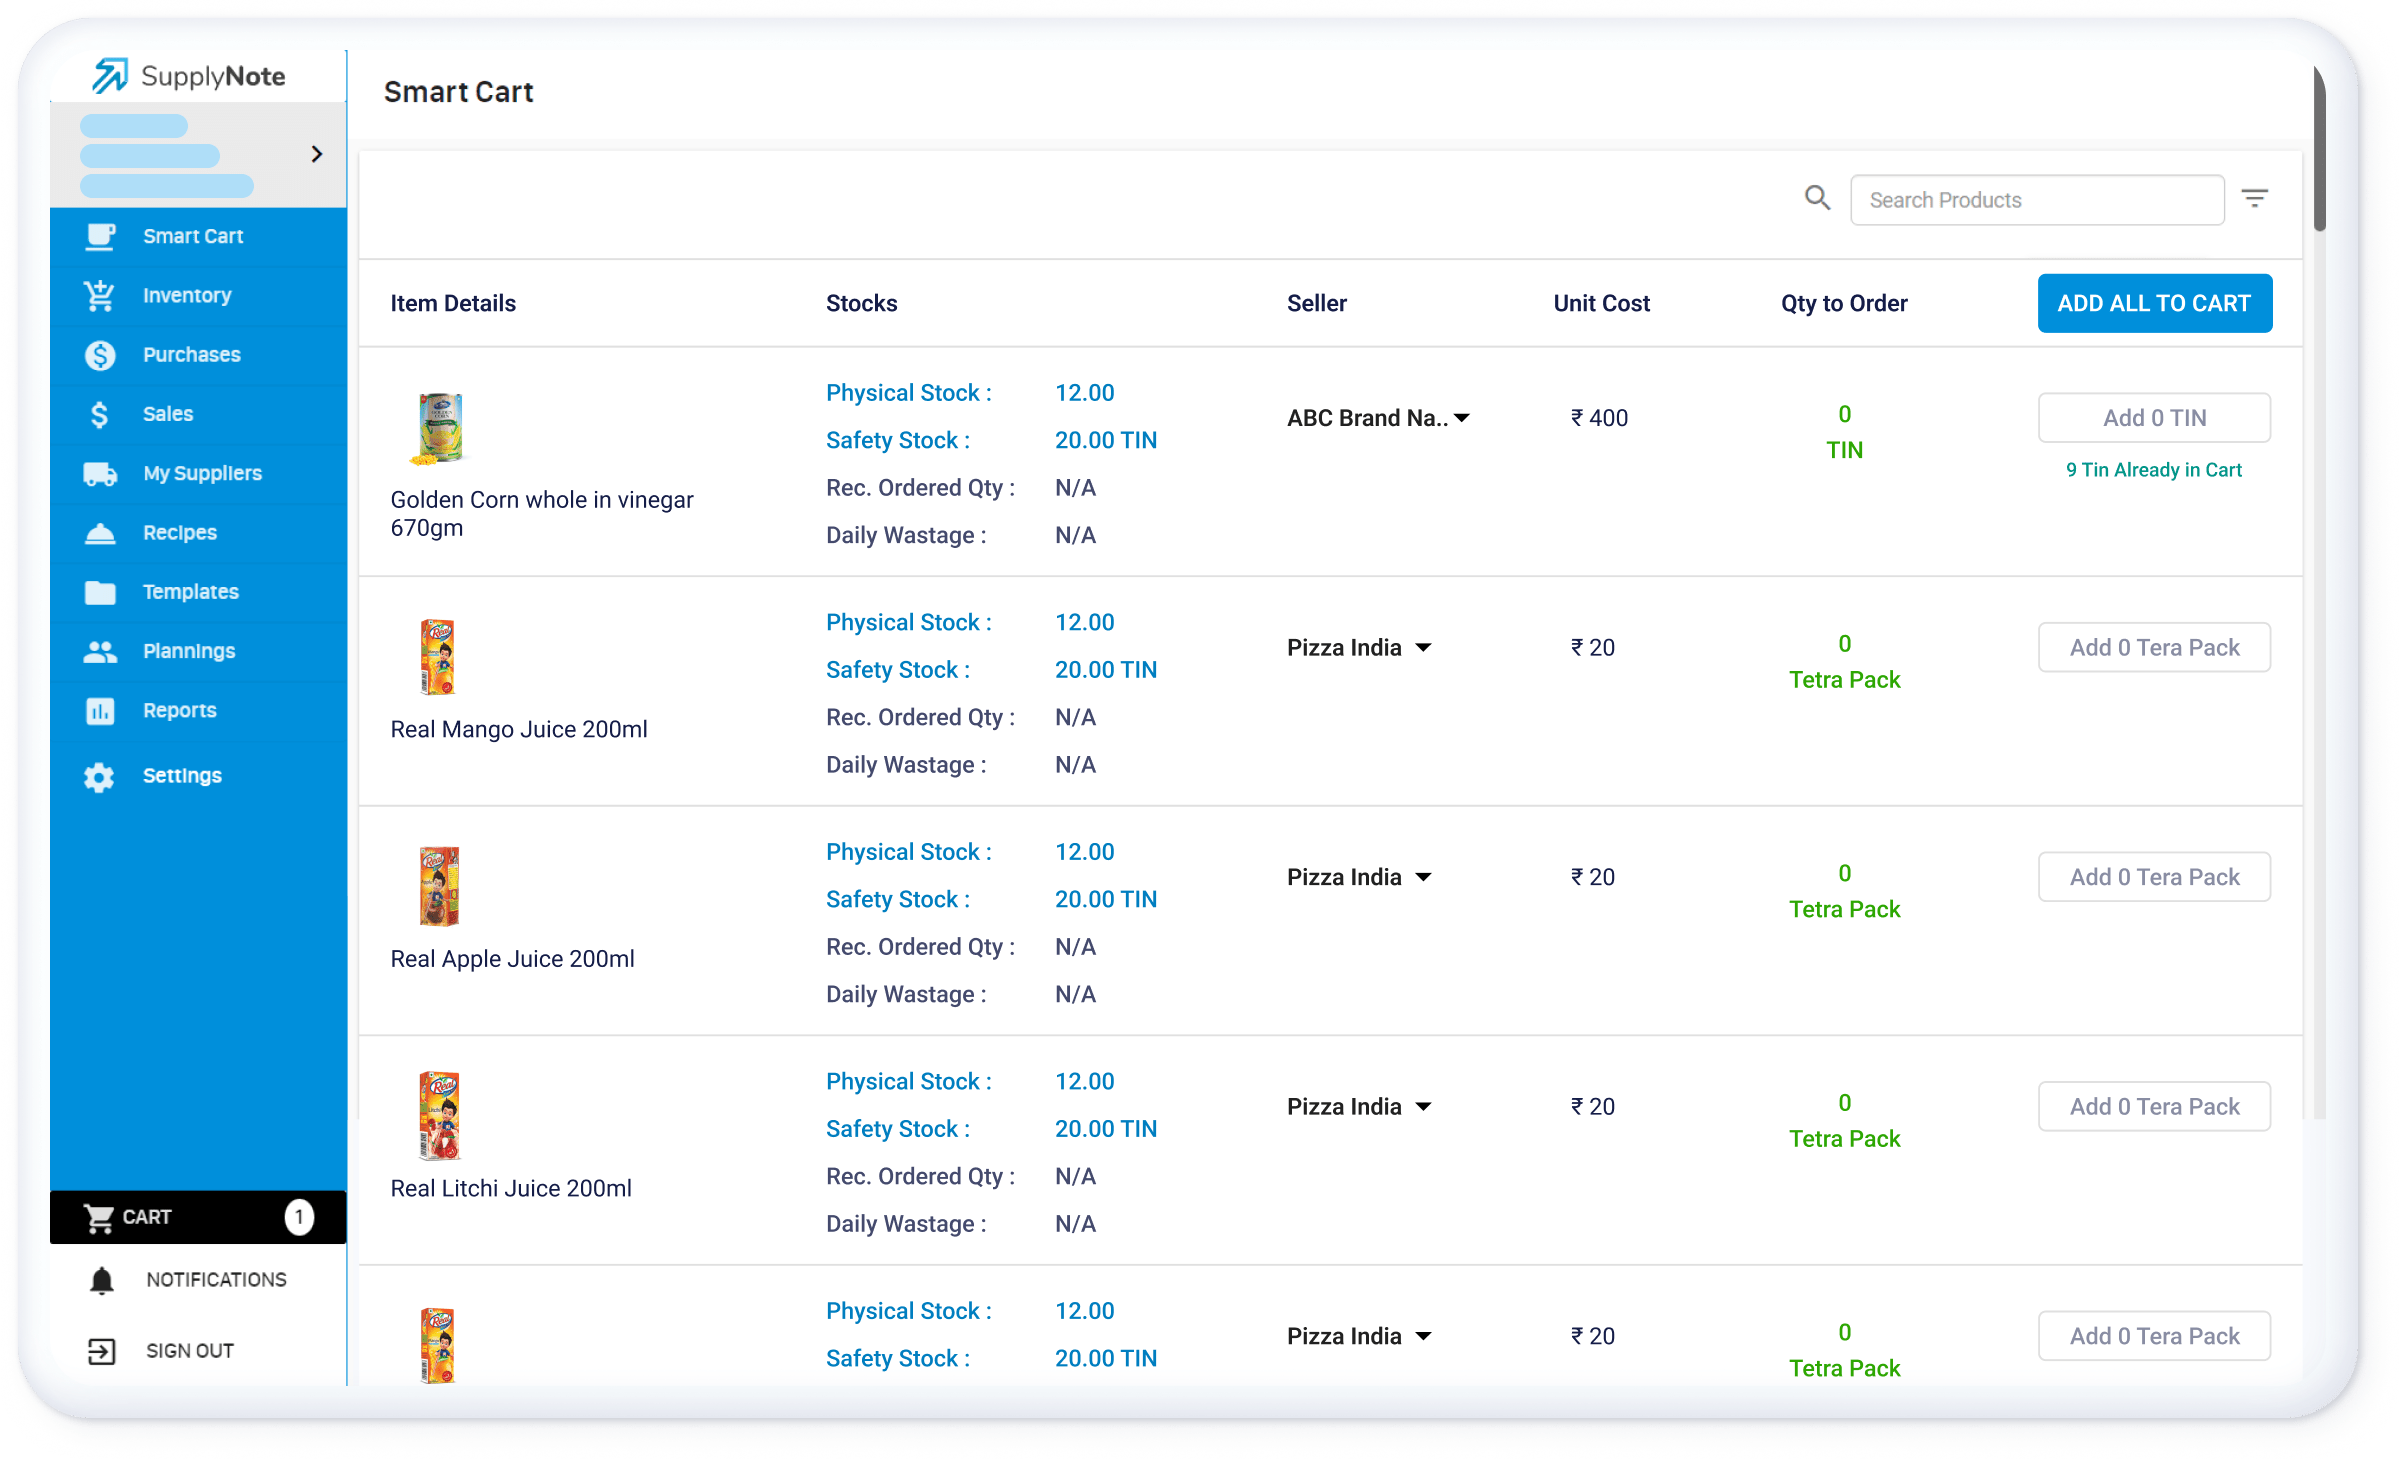
Task: Open the filter icon beside search
Action: coord(2257,198)
